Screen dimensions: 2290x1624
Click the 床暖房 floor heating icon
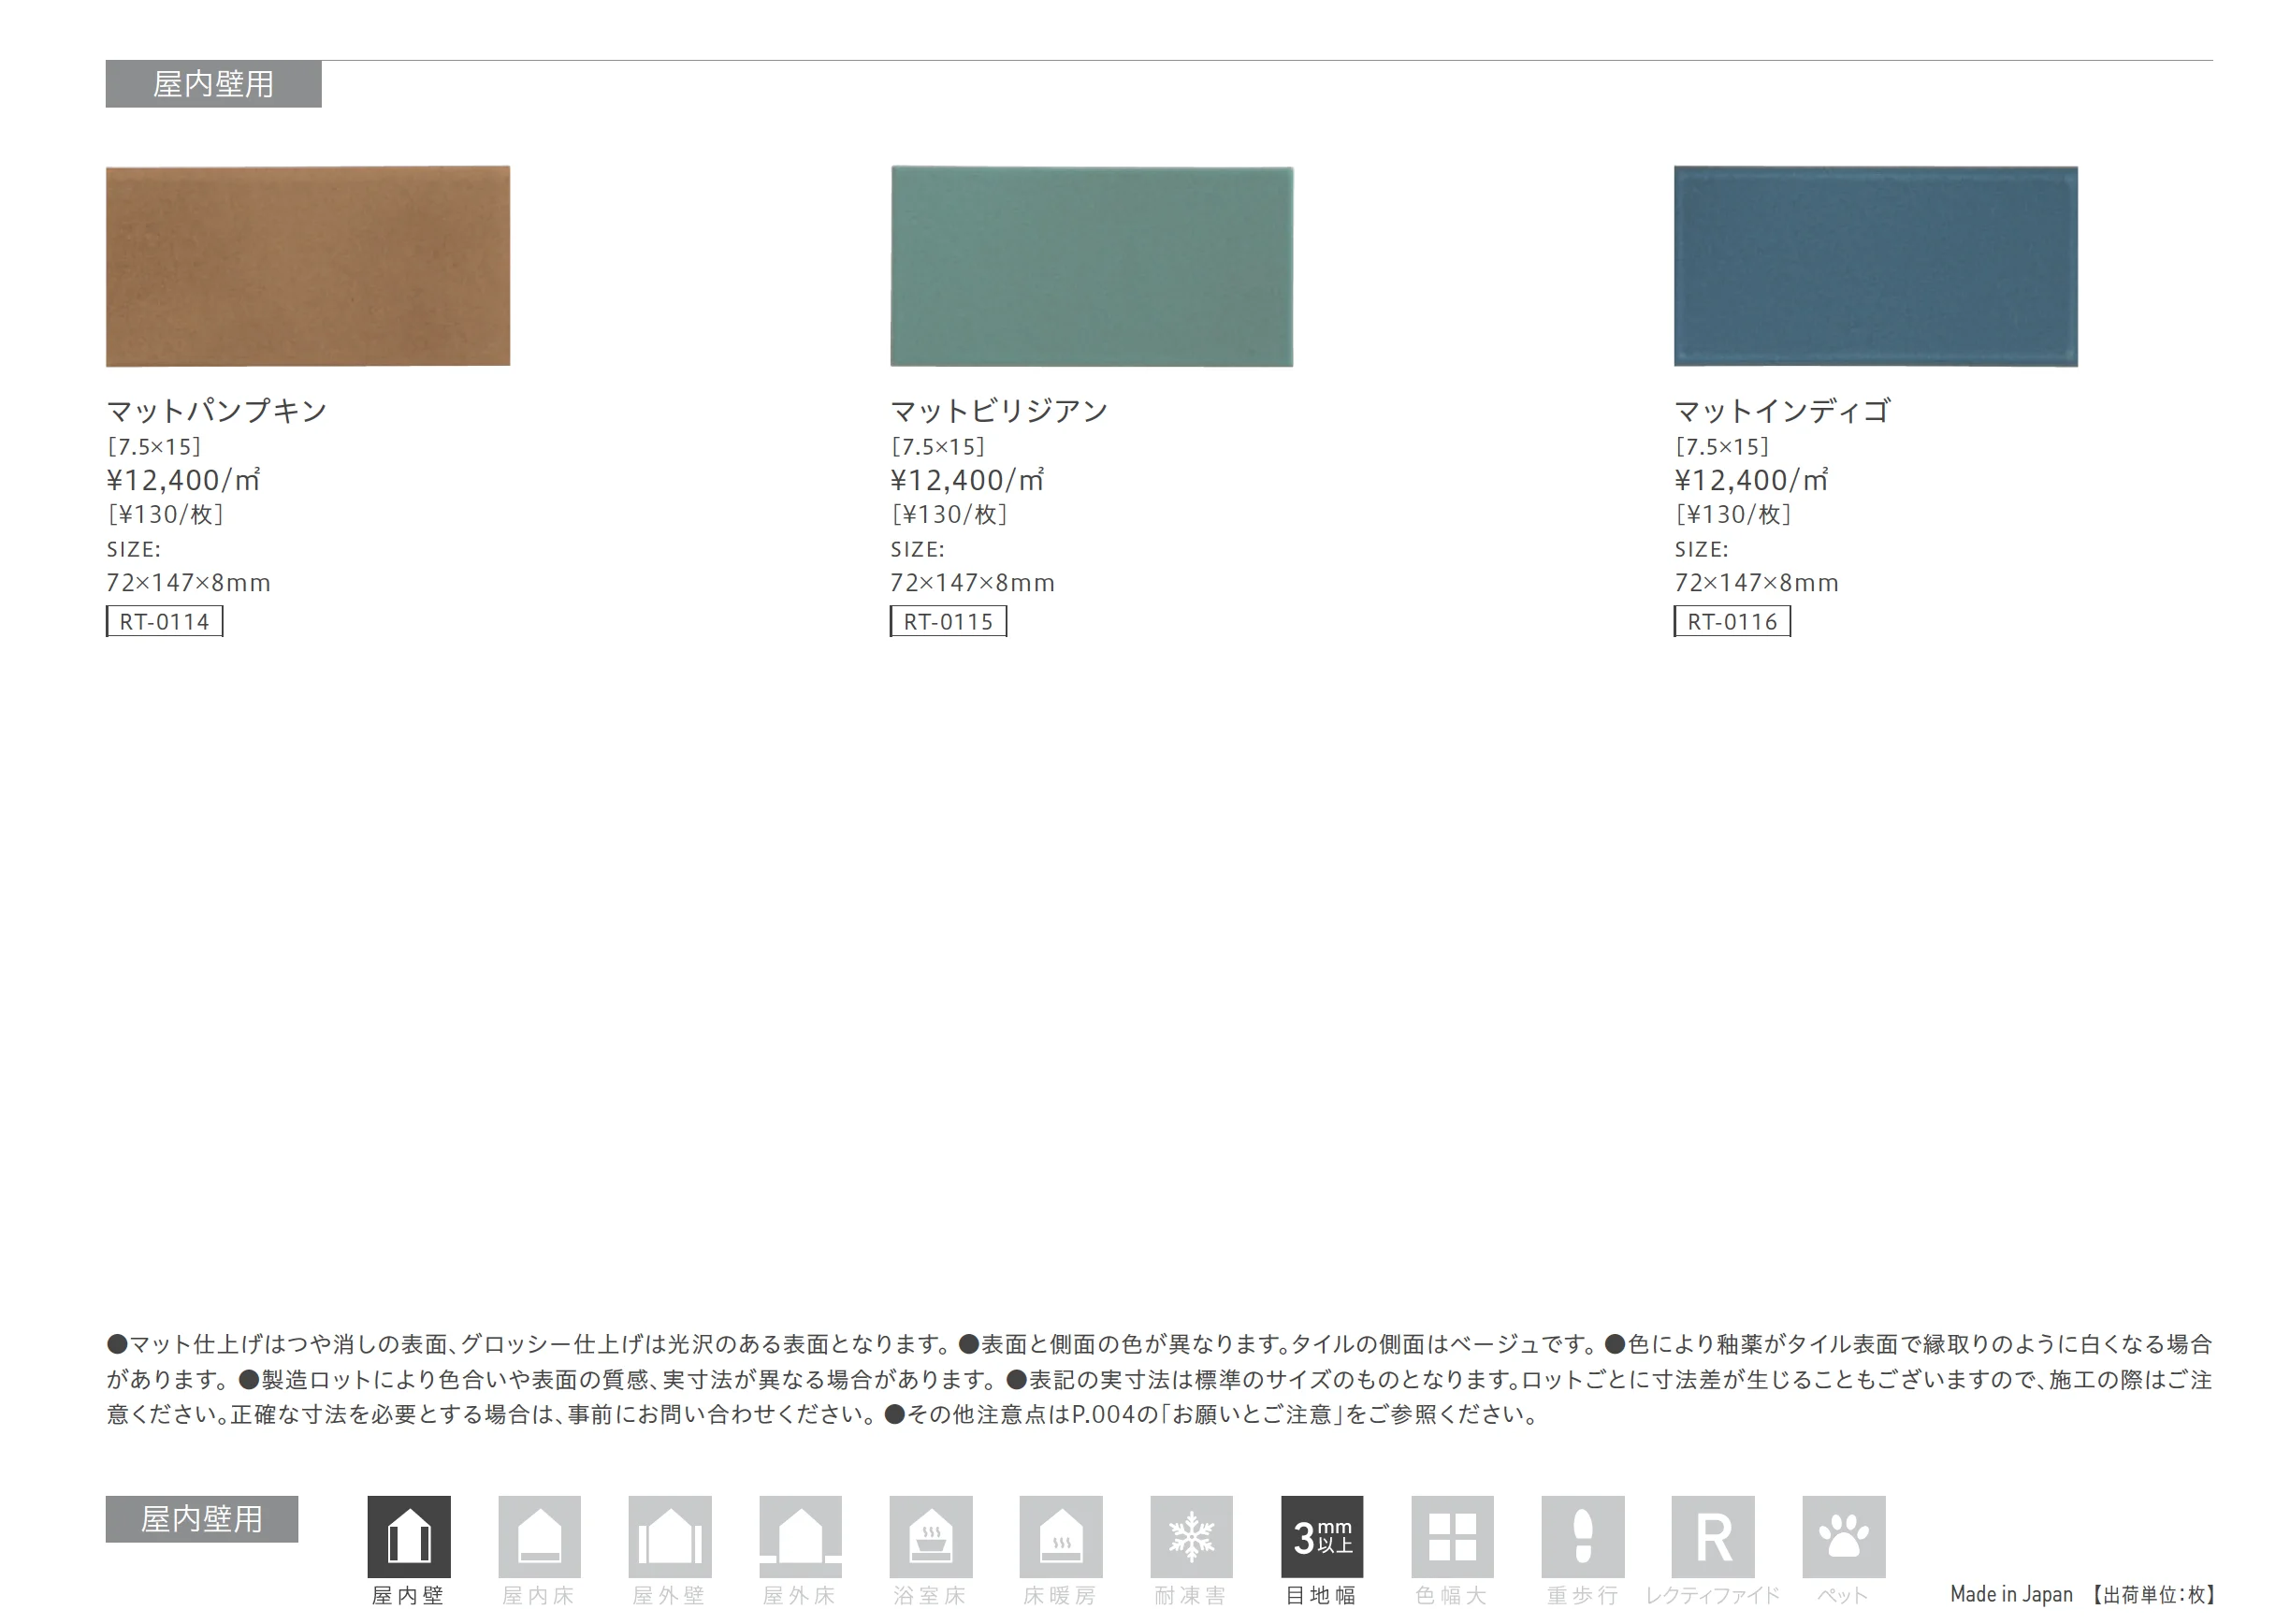pyautogui.click(x=1061, y=1536)
